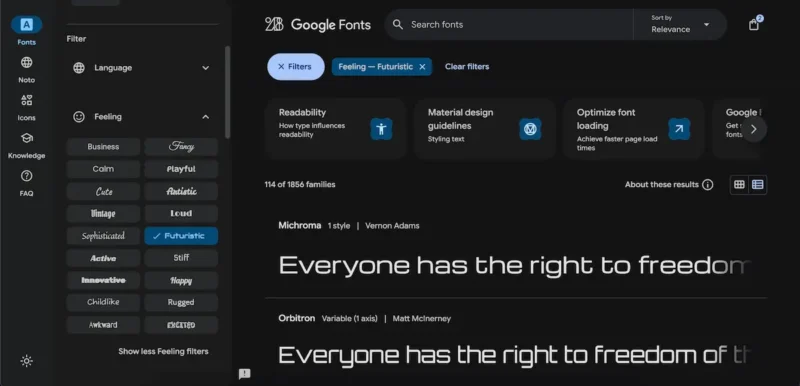Open the Optimize font loading card title
The image size is (800, 386).
[x=606, y=119]
